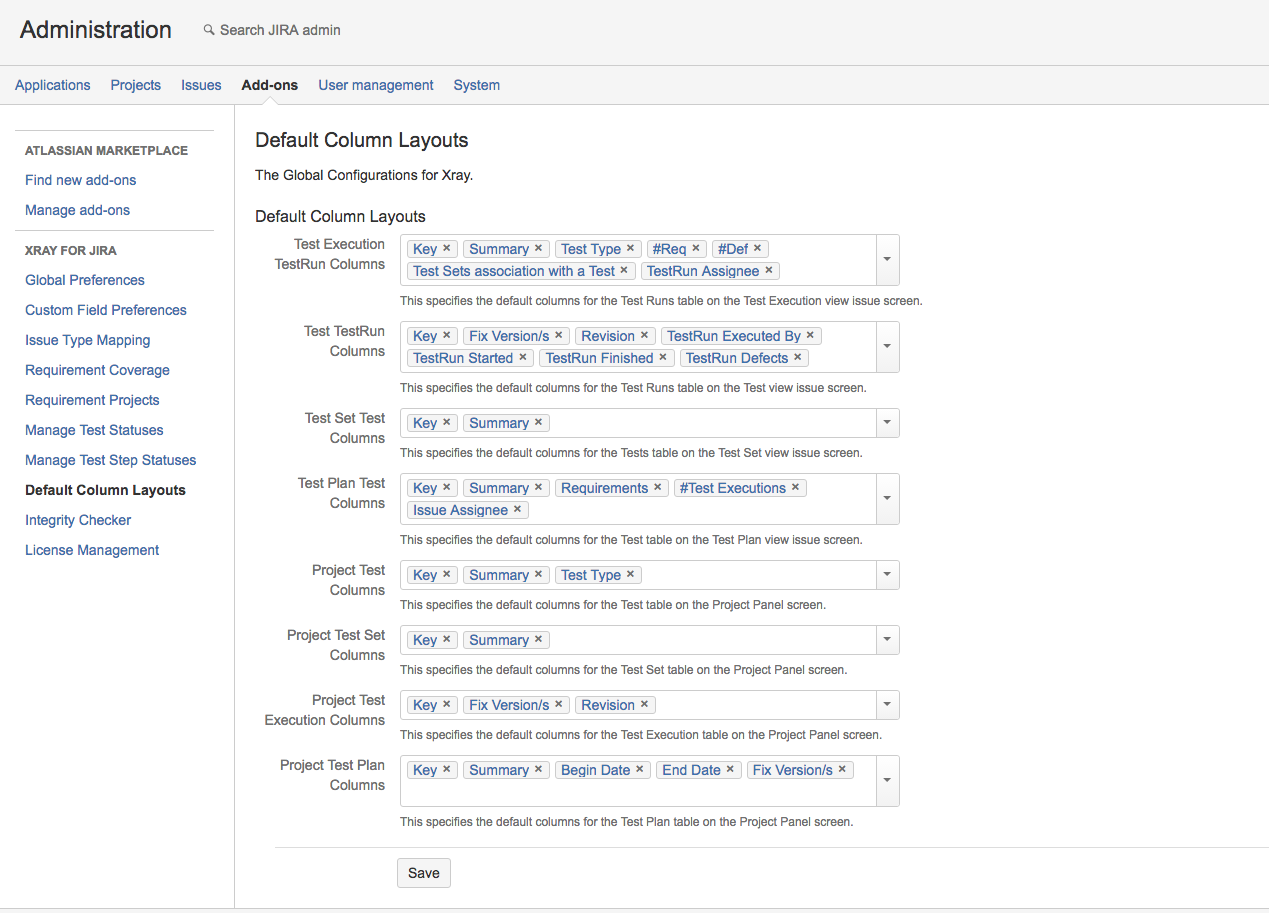Remove Test Type tag from Project Test Columns
This screenshot has width=1269, height=913.
coord(630,574)
